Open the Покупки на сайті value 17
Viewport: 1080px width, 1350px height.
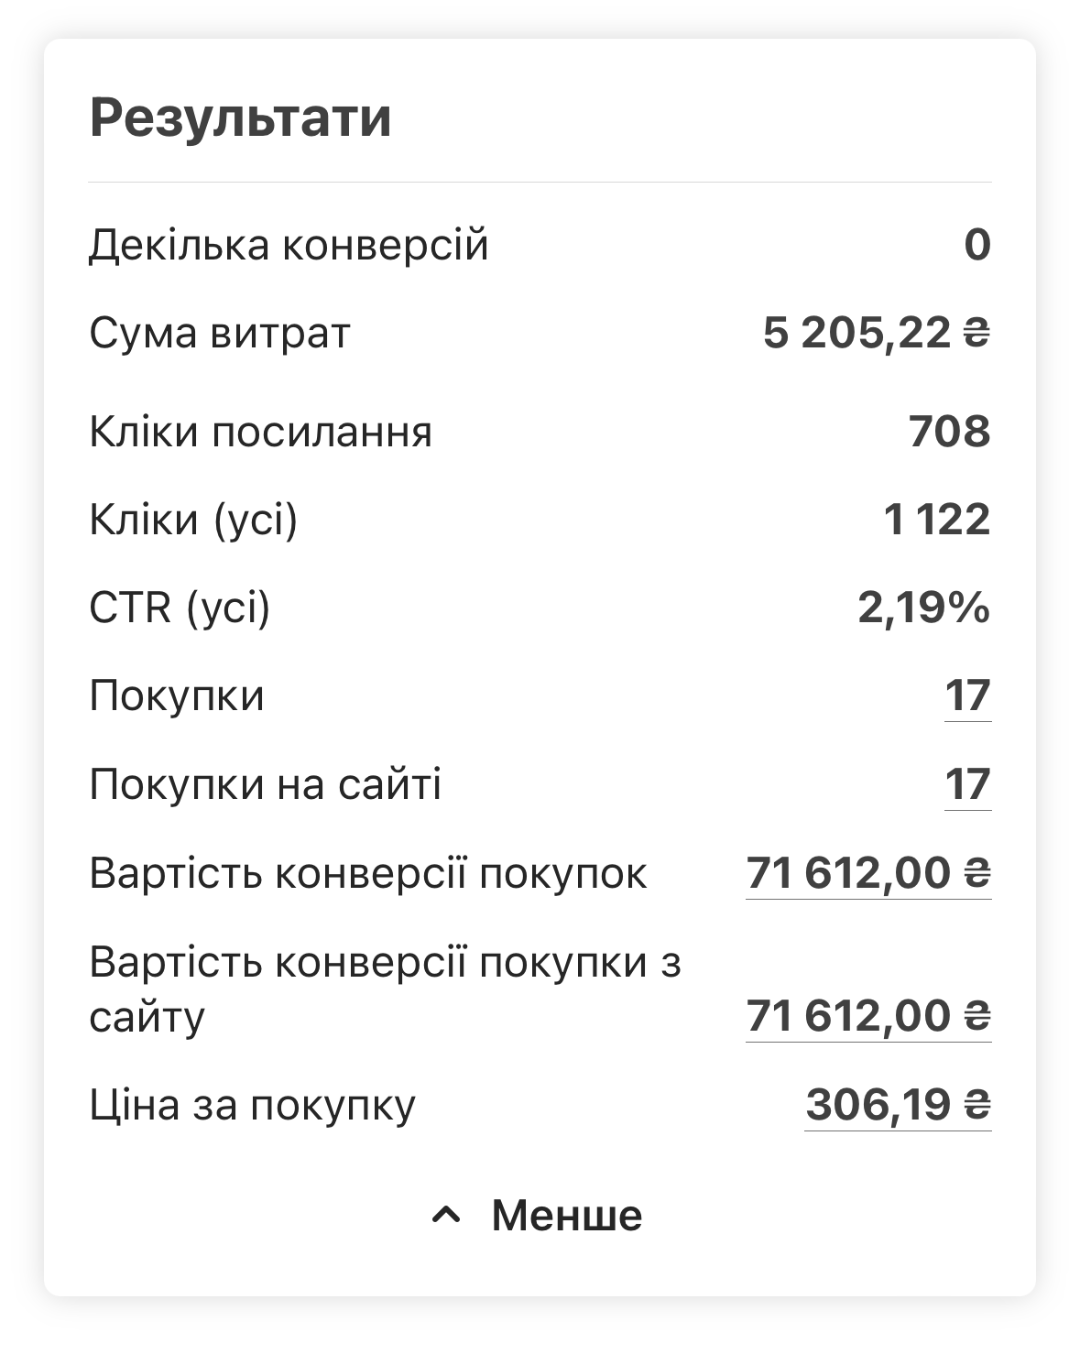[x=968, y=785]
